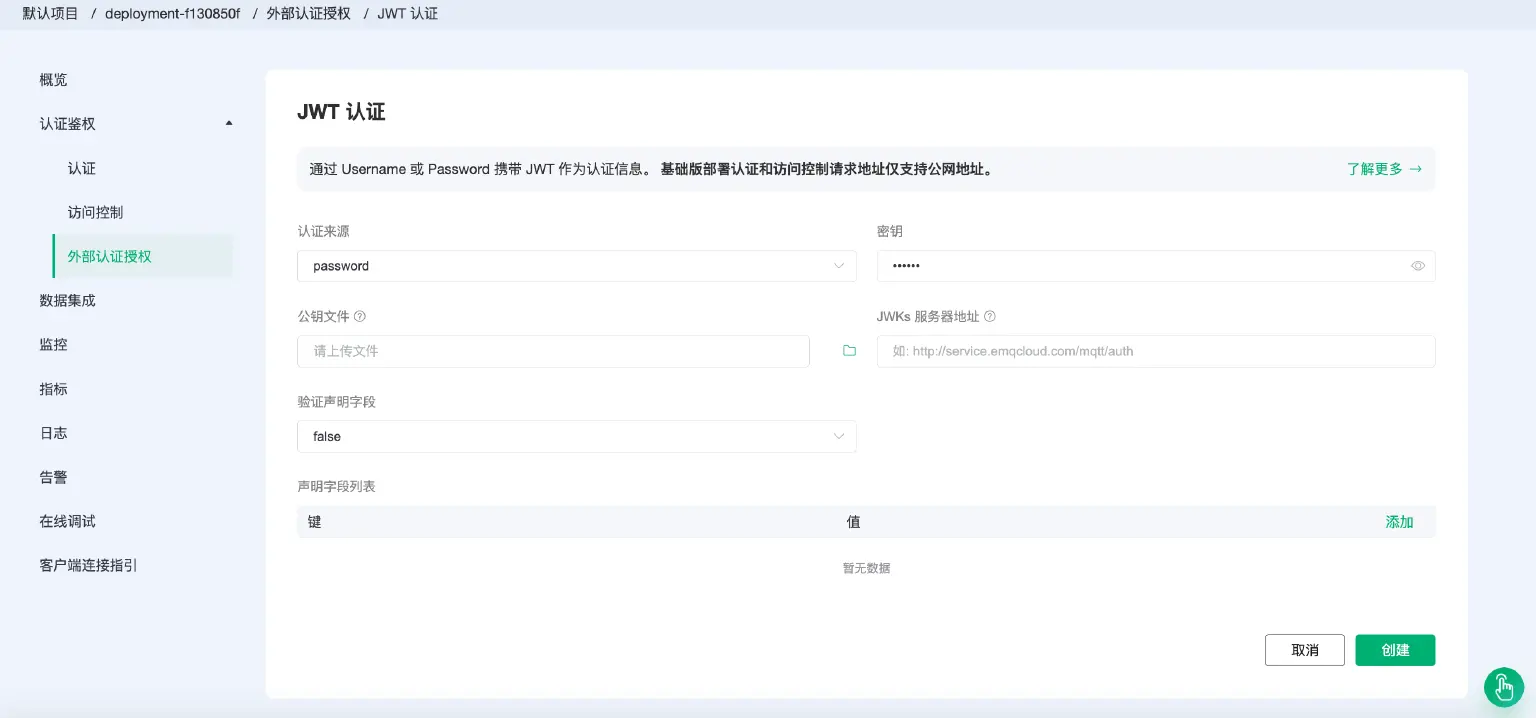Open 在线调试 in the sidebar

[67, 520]
